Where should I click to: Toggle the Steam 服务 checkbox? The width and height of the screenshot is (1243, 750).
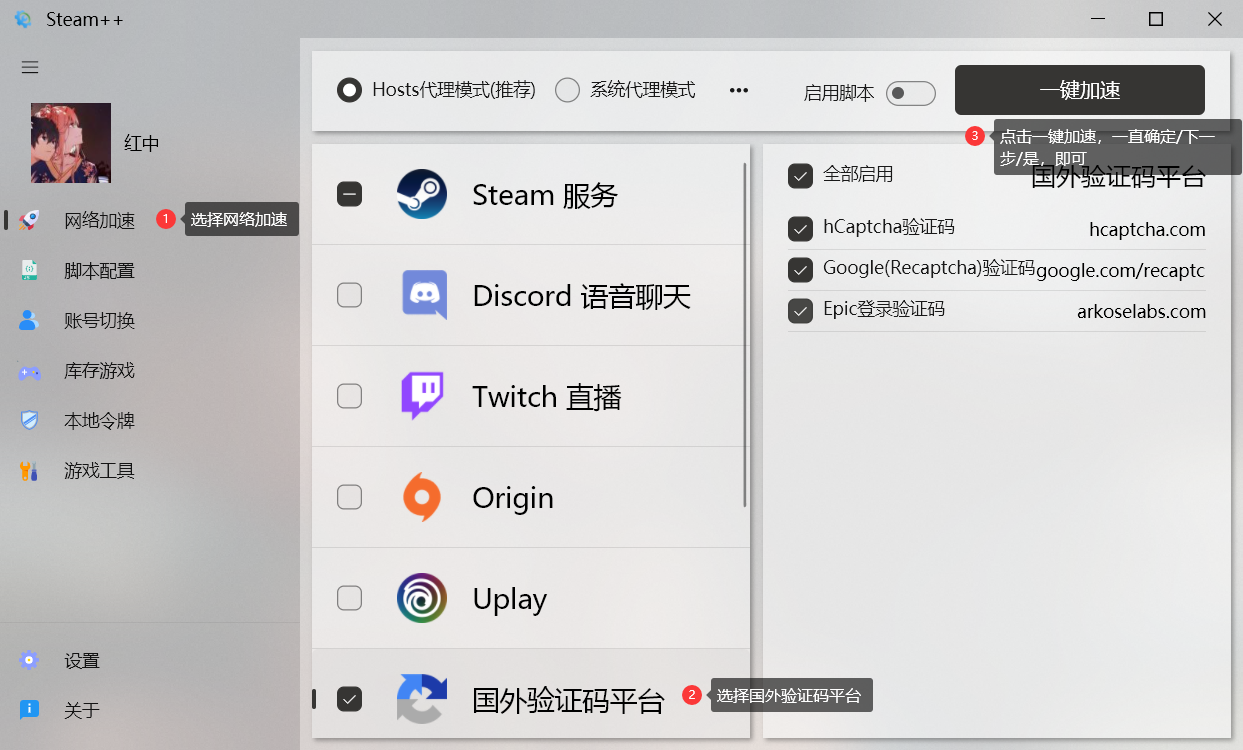[349, 194]
